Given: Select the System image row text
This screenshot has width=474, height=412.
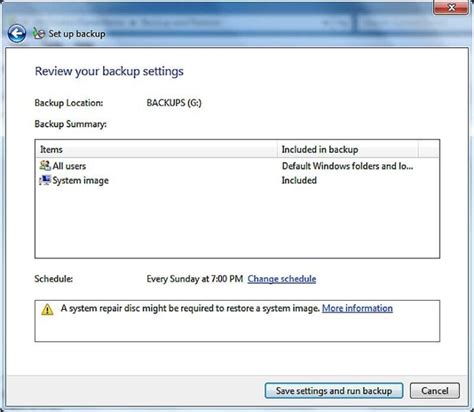Looking at the screenshot, I should [x=81, y=180].
